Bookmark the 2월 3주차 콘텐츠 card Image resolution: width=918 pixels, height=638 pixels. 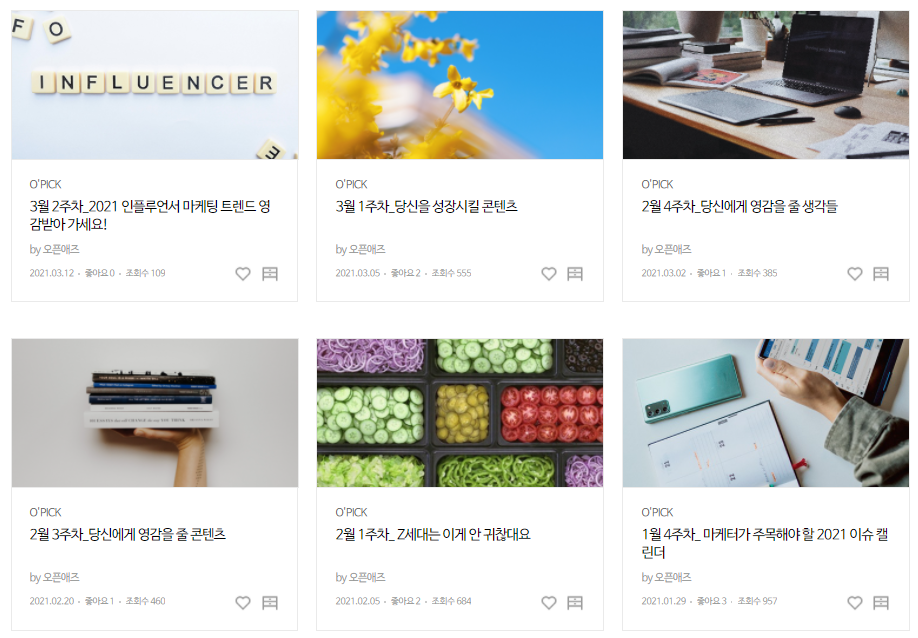[x=270, y=602]
